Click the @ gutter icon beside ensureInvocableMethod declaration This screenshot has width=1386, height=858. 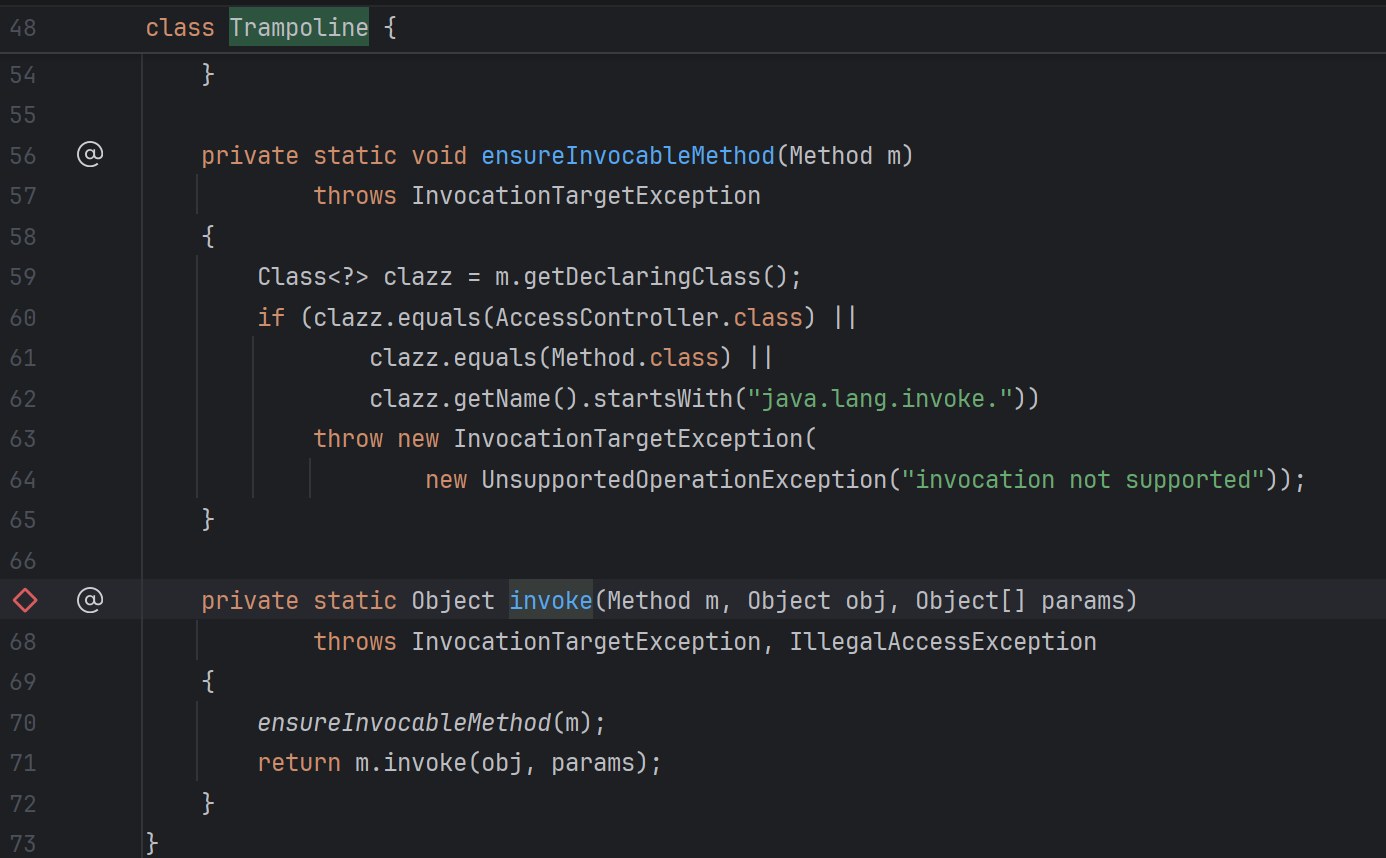click(x=90, y=155)
